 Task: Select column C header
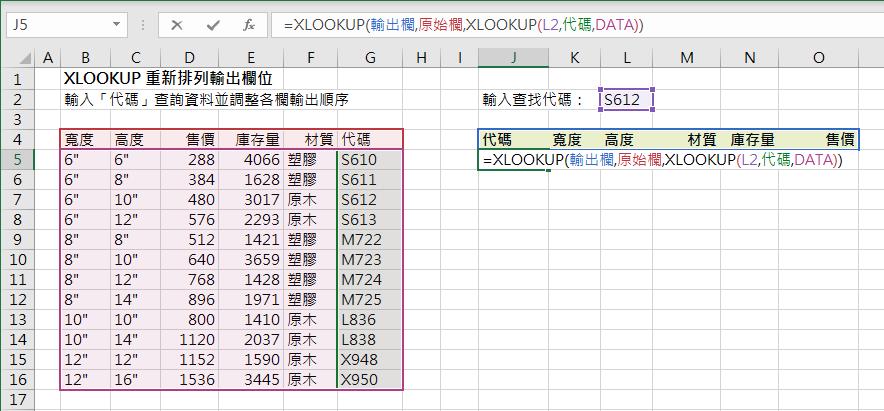(x=135, y=58)
